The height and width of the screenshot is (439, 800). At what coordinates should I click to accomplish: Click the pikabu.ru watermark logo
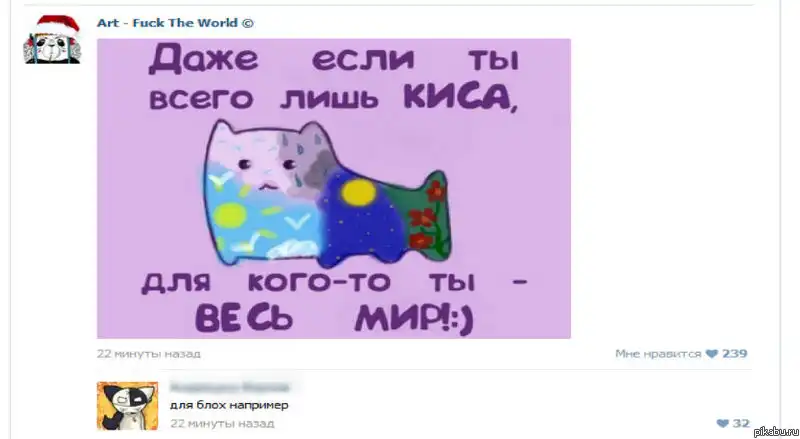(x=776, y=432)
